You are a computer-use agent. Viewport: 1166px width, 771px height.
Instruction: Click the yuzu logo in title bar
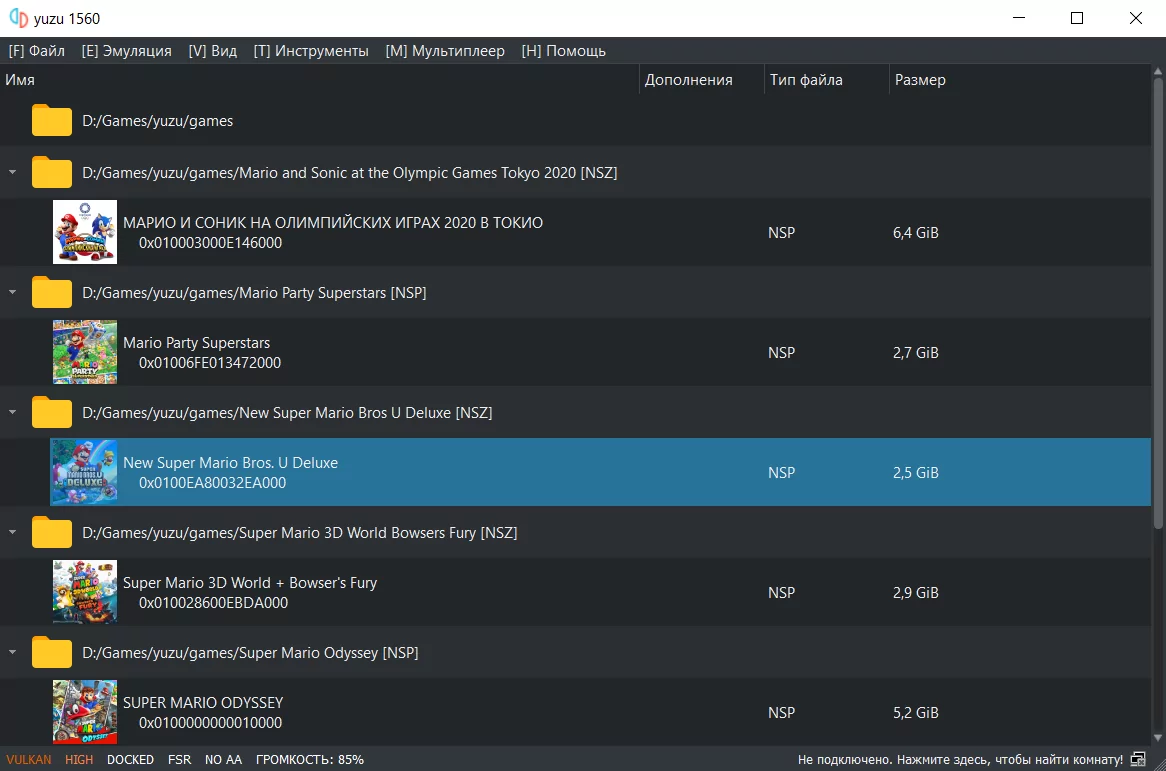(x=18, y=18)
